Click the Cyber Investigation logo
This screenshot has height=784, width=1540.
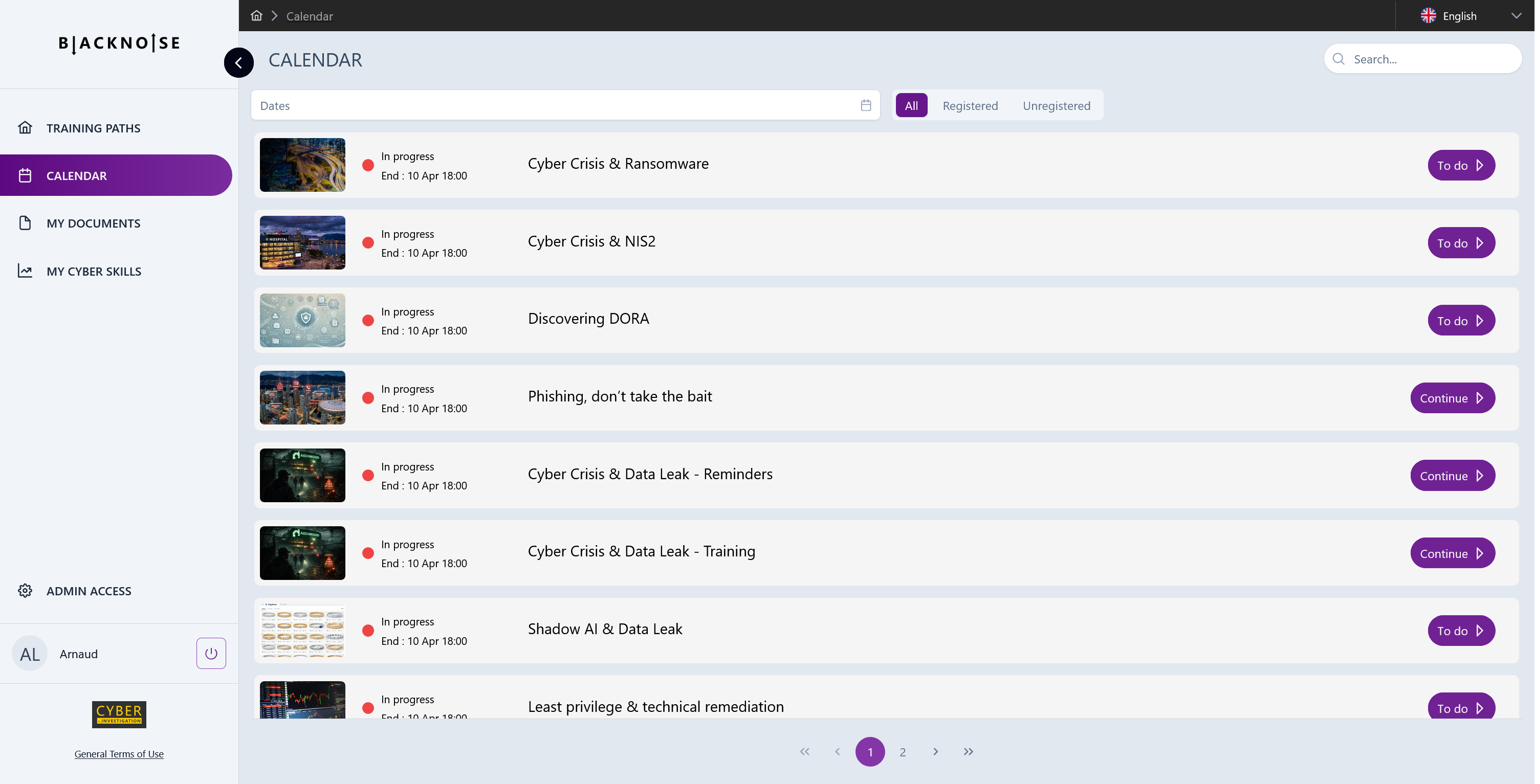[119, 714]
